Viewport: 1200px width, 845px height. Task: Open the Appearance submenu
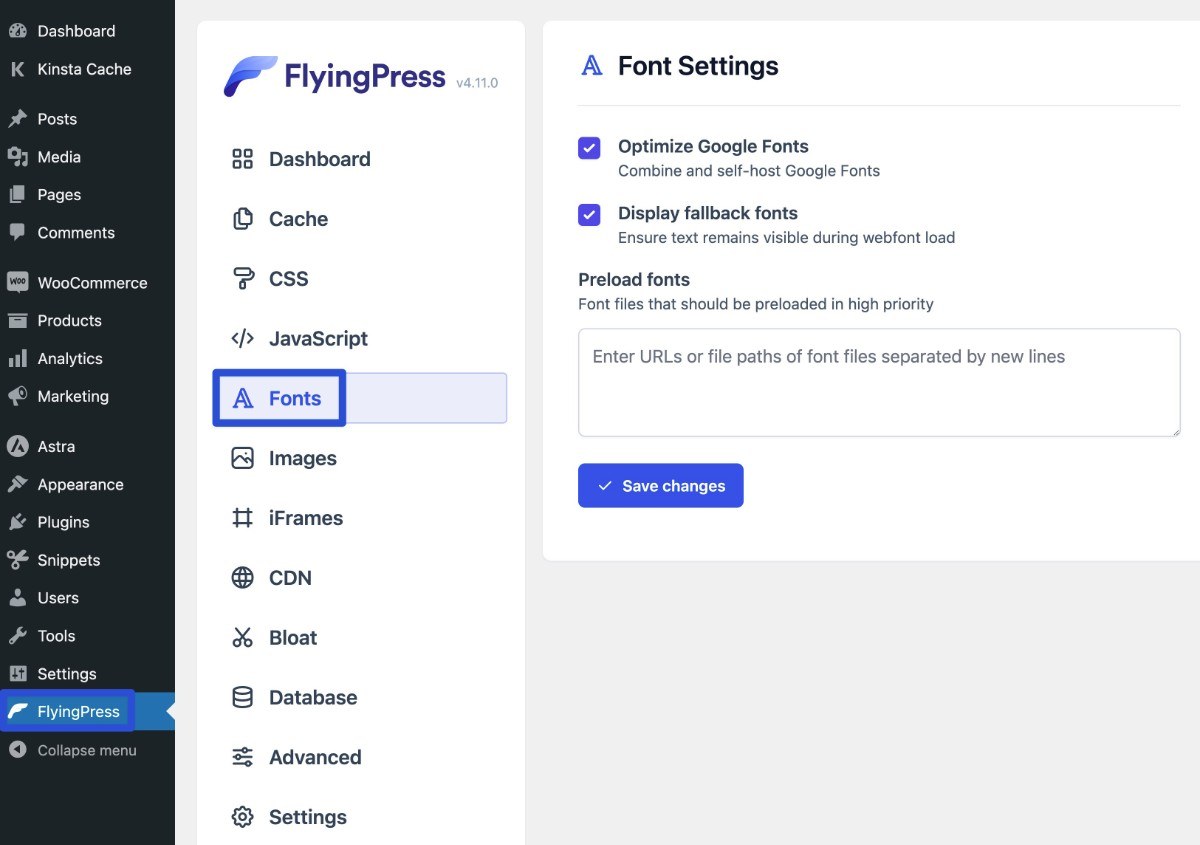click(x=78, y=484)
